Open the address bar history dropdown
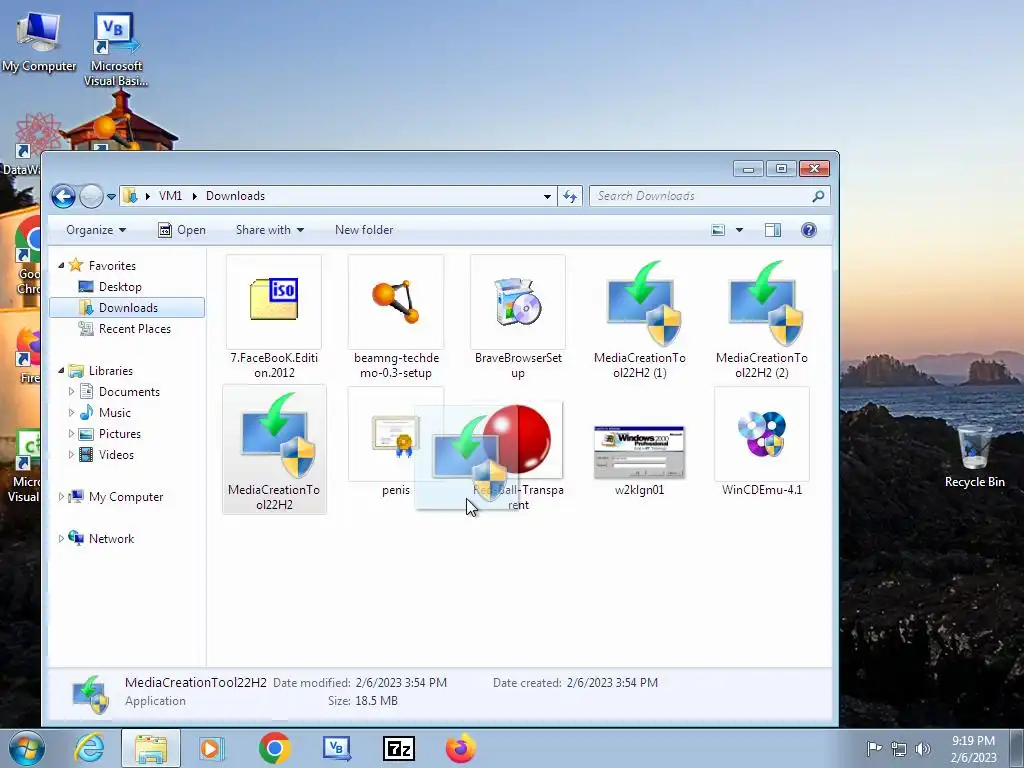This screenshot has width=1024, height=768. [x=547, y=197]
